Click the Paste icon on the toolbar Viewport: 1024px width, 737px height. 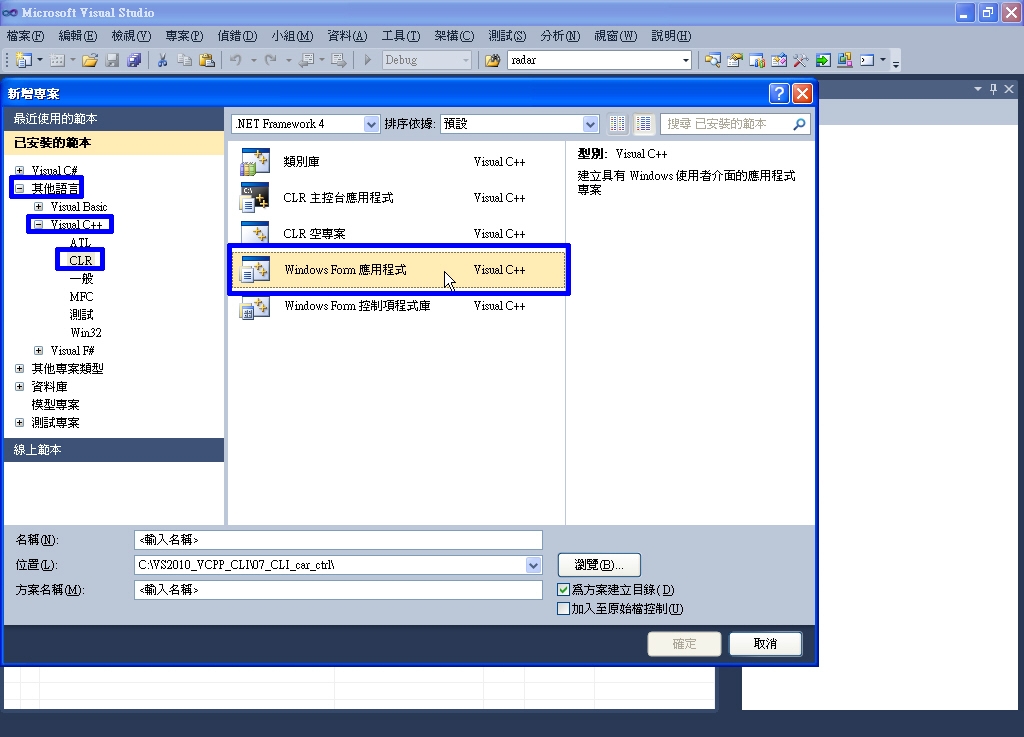(206, 60)
